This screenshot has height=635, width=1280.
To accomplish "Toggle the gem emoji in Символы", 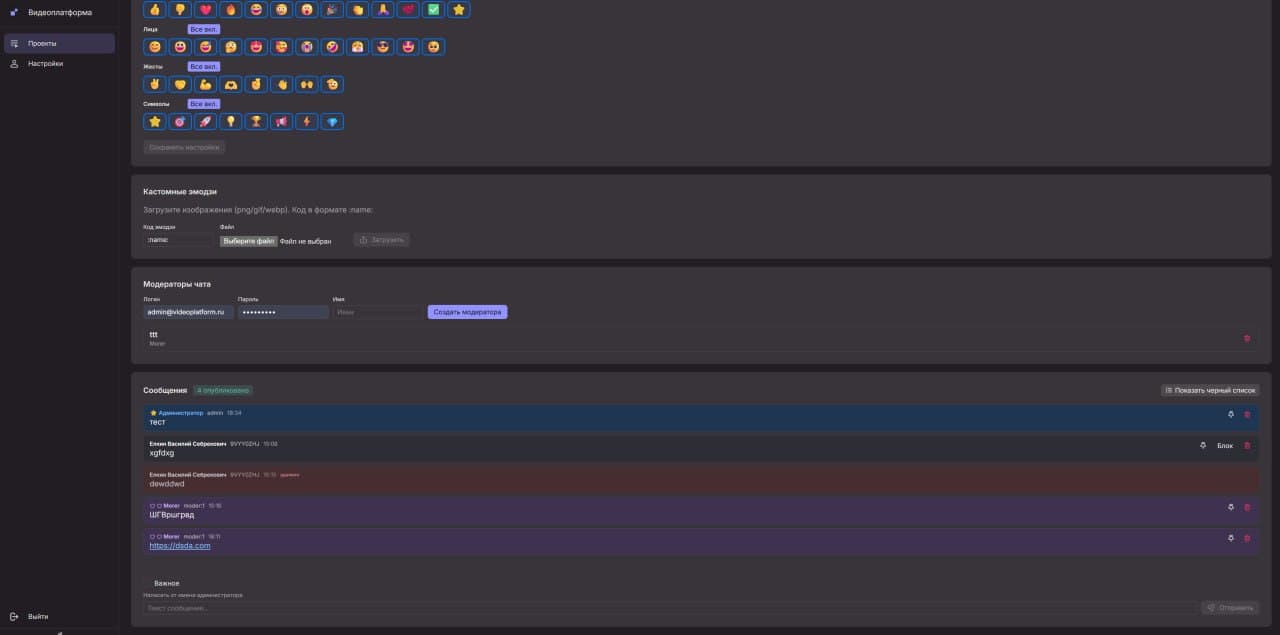I will 332,122.
